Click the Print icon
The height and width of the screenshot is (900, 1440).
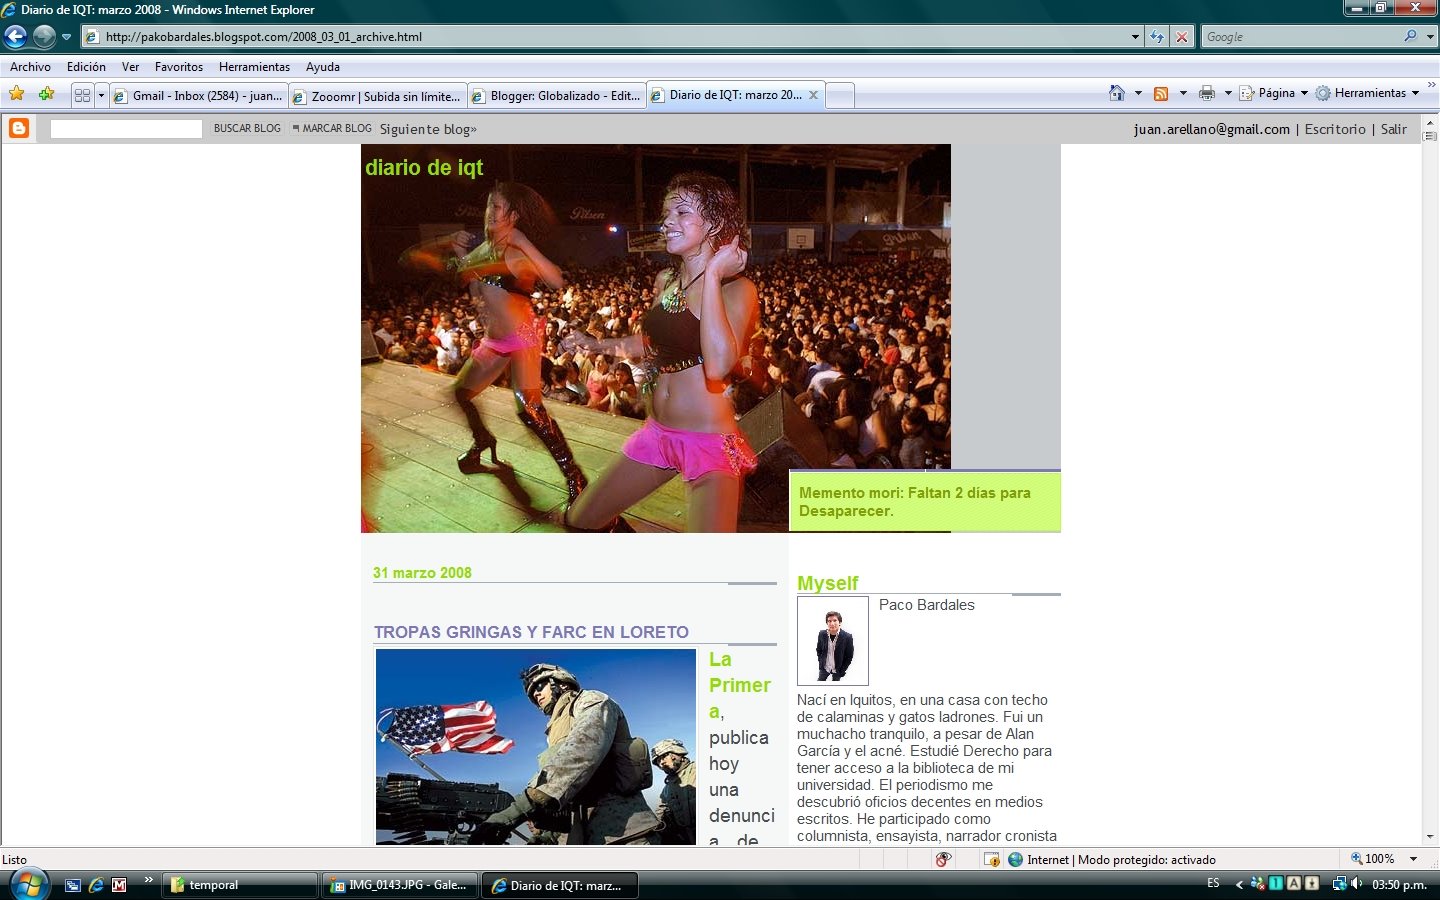(x=1207, y=93)
